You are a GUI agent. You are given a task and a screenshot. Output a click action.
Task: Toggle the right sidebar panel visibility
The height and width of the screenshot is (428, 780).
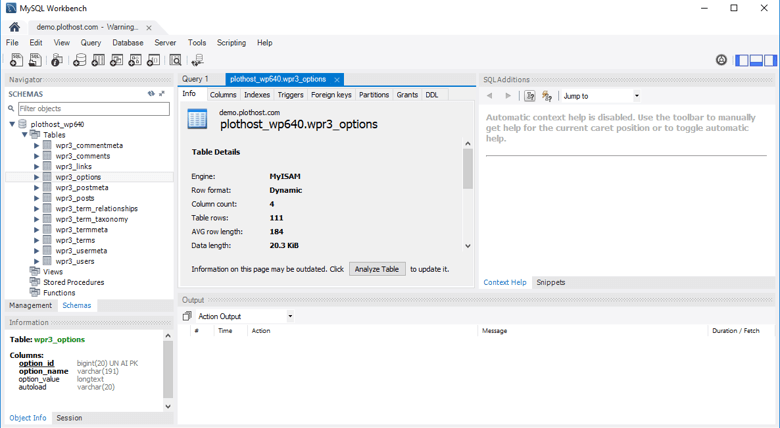pyautogui.click(x=770, y=60)
